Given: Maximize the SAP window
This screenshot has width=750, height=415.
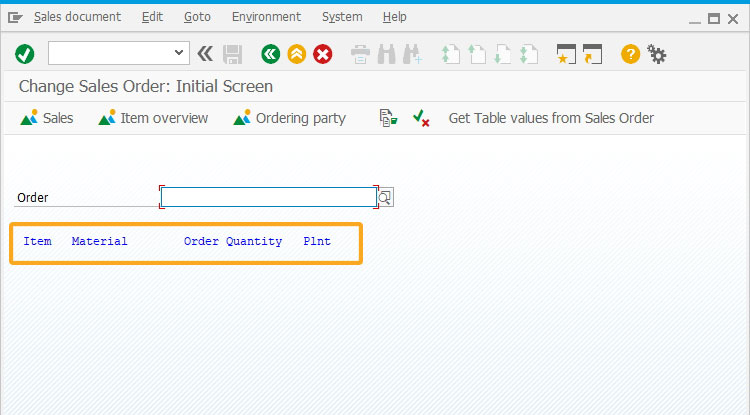Looking at the screenshot, I should coord(714,19).
